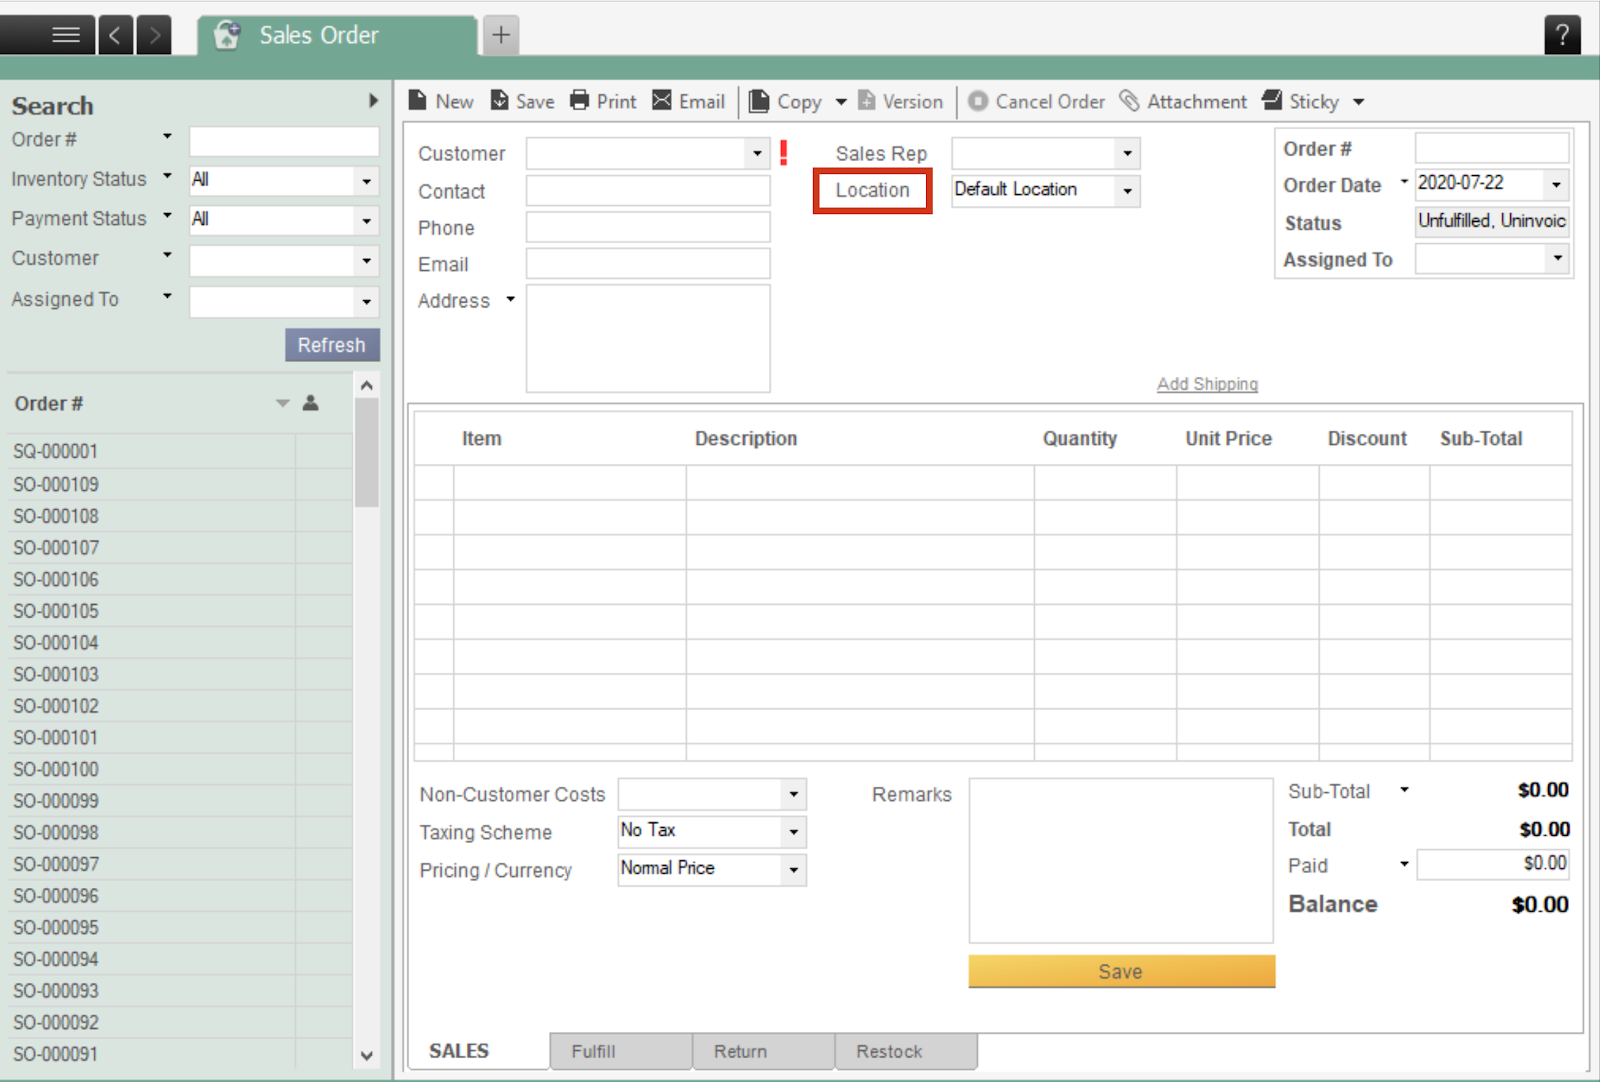Open order SO-000109 in the list
1600x1082 pixels.
[180, 484]
